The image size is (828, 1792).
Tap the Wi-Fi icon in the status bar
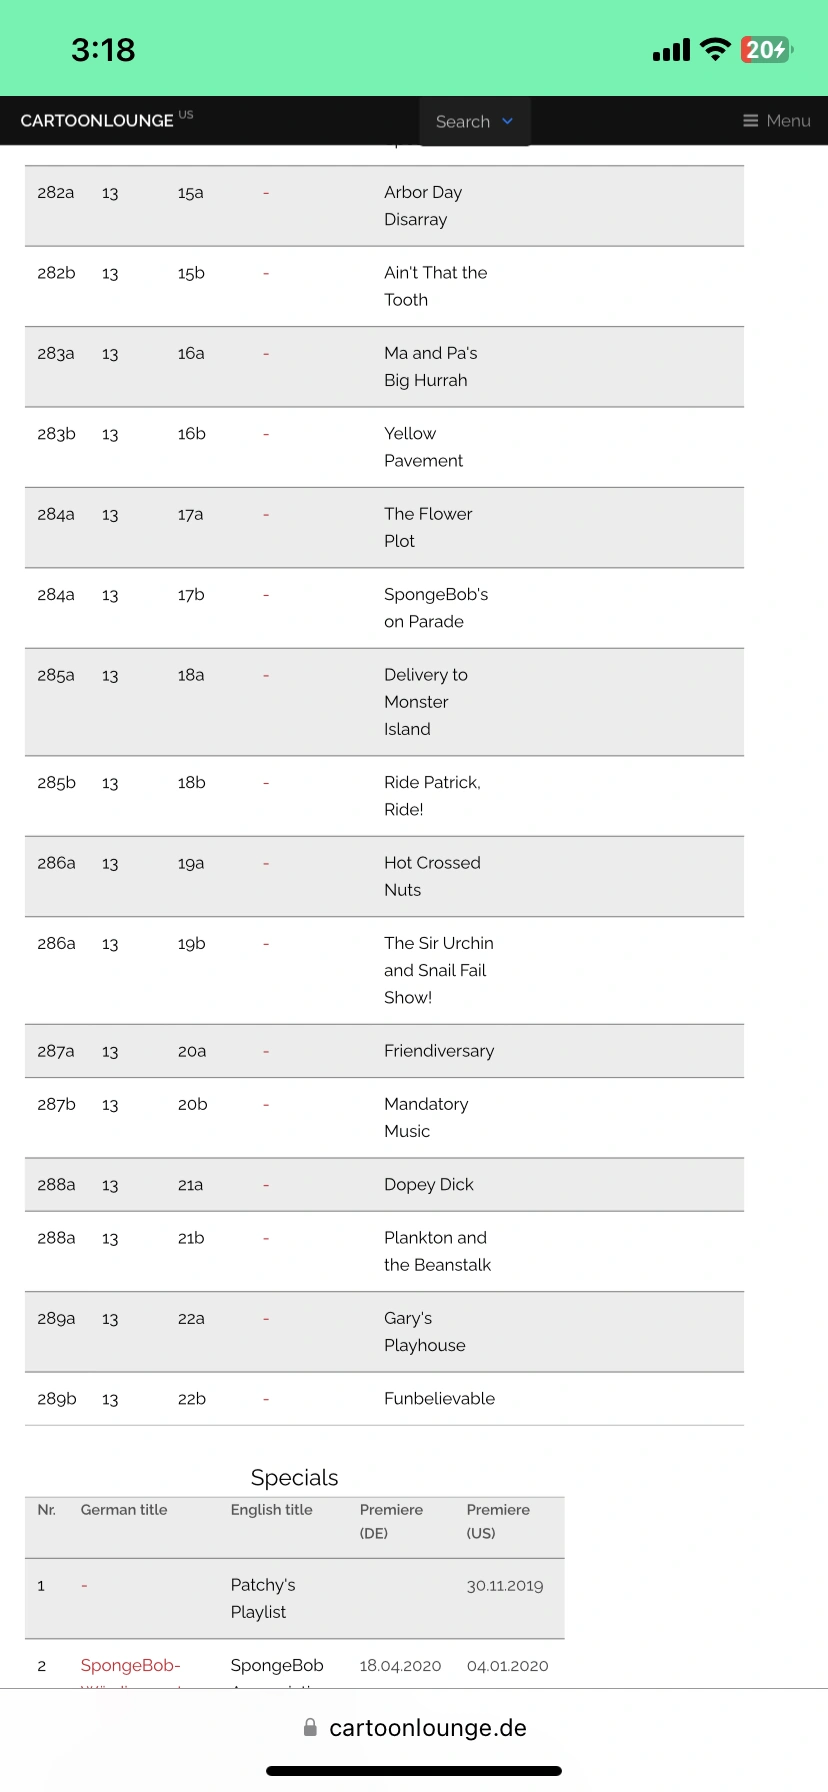(x=715, y=48)
